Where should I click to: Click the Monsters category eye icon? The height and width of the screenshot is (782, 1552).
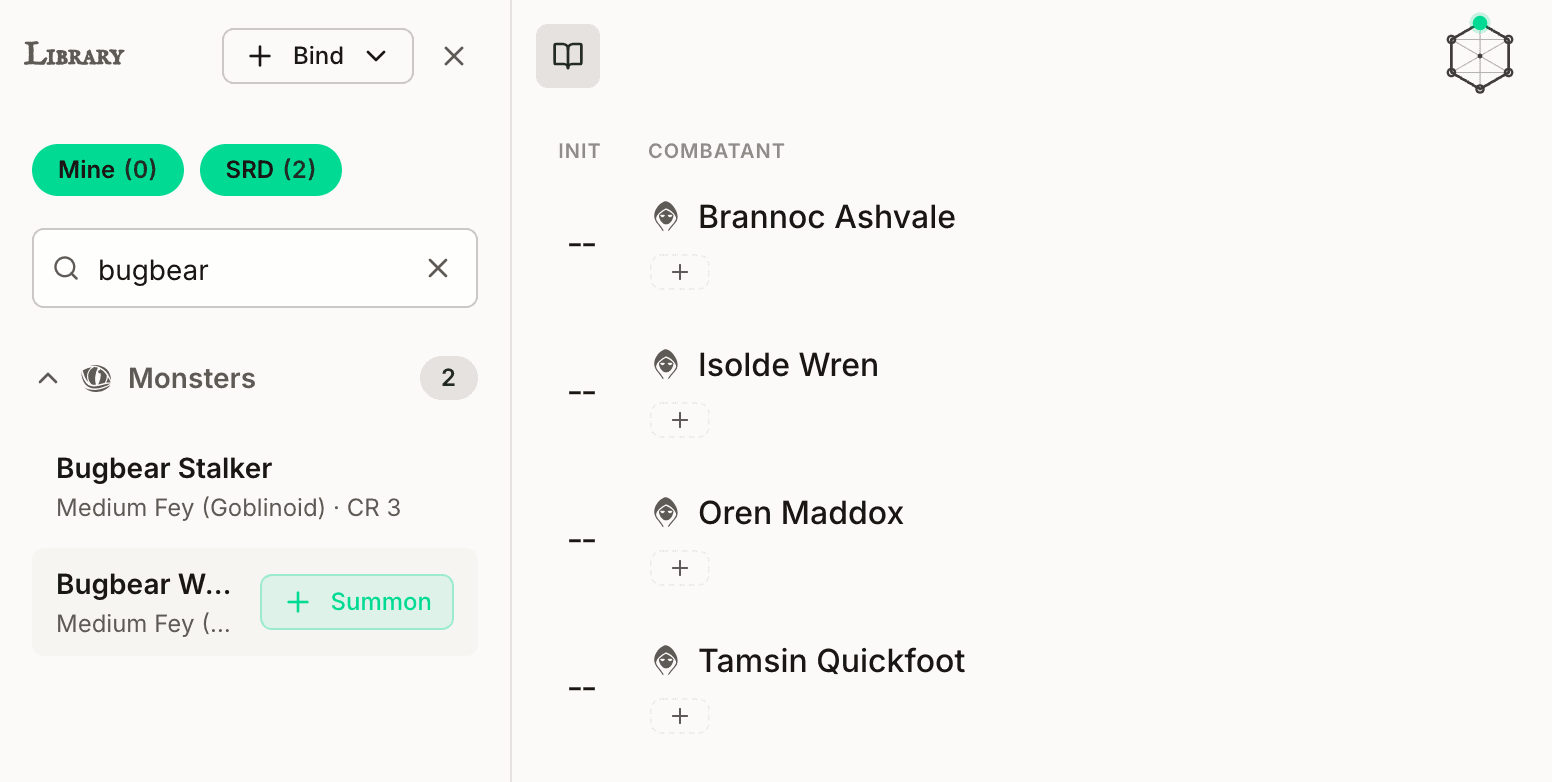[96, 378]
